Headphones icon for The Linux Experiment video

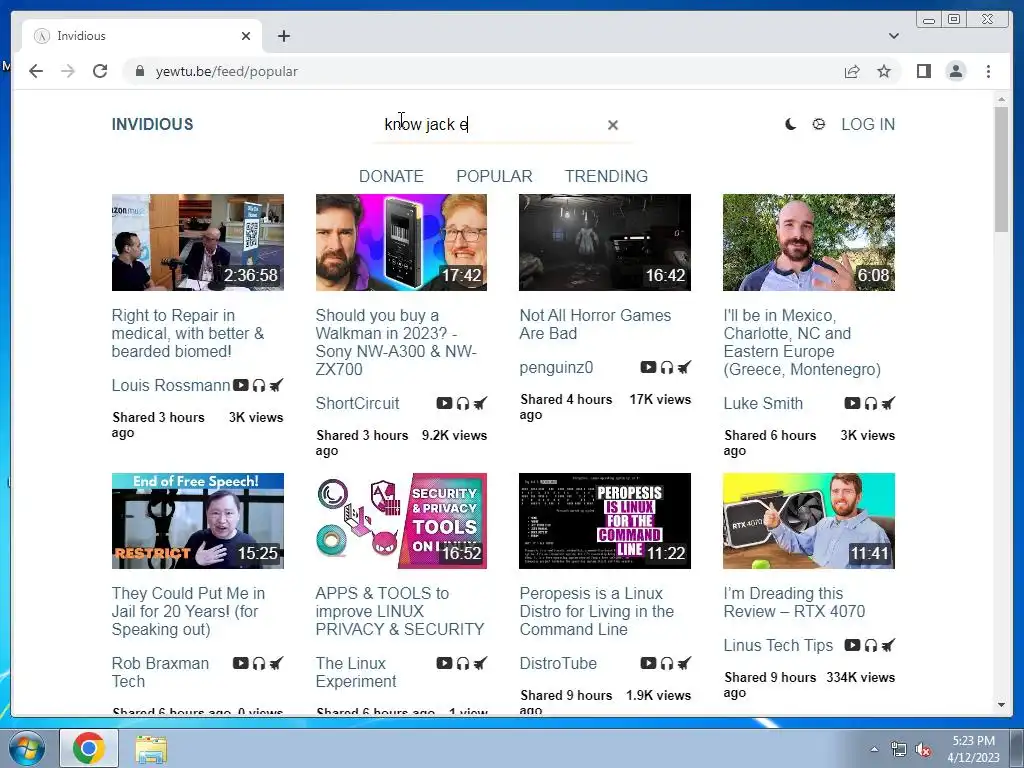pos(463,664)
